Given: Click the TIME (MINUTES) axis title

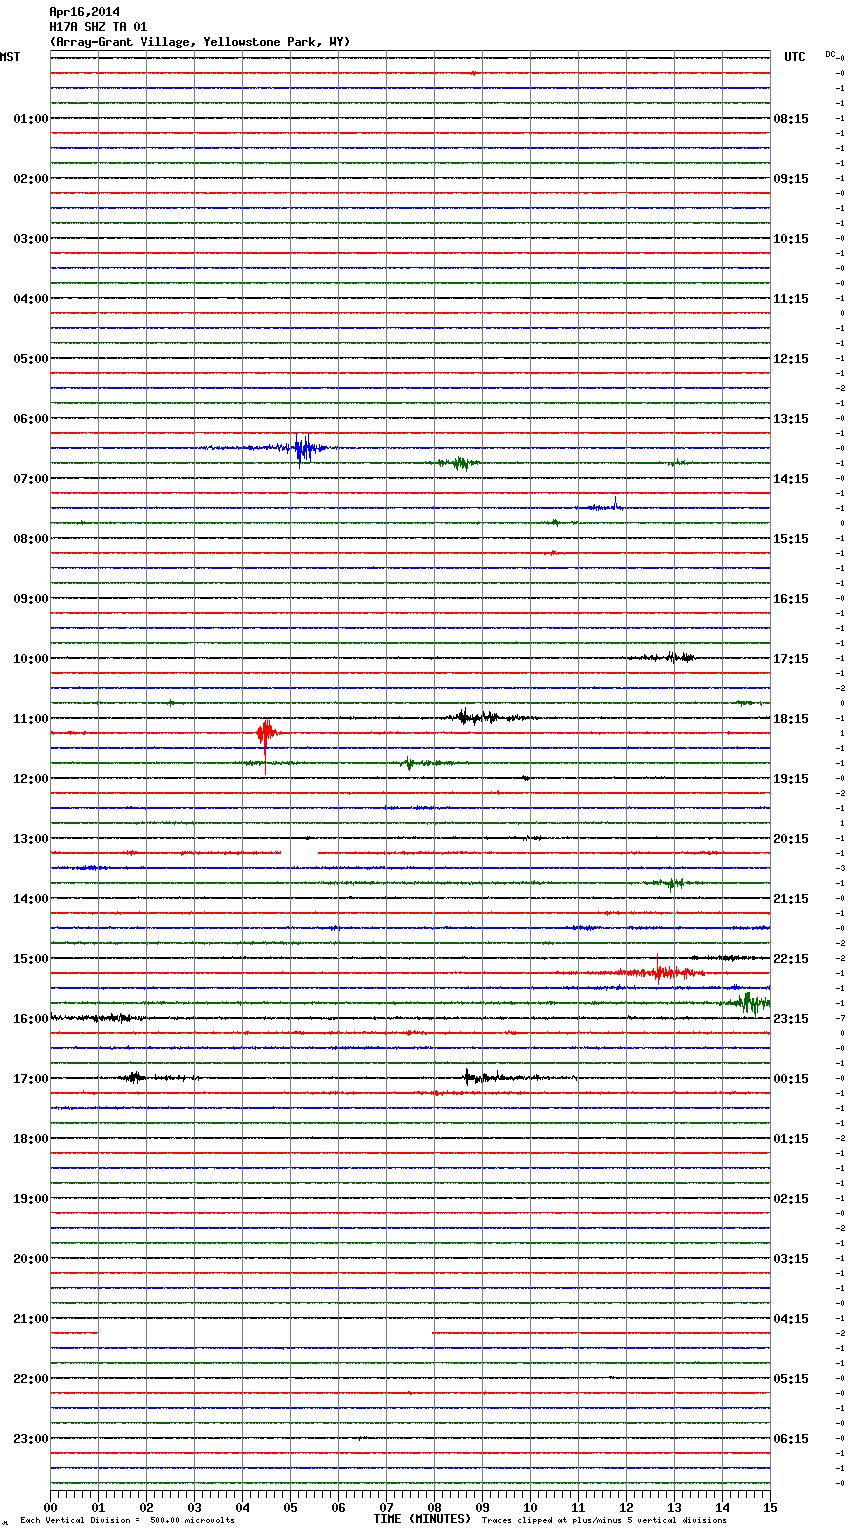Looking at the screenshot, I should click(422, 1519).
